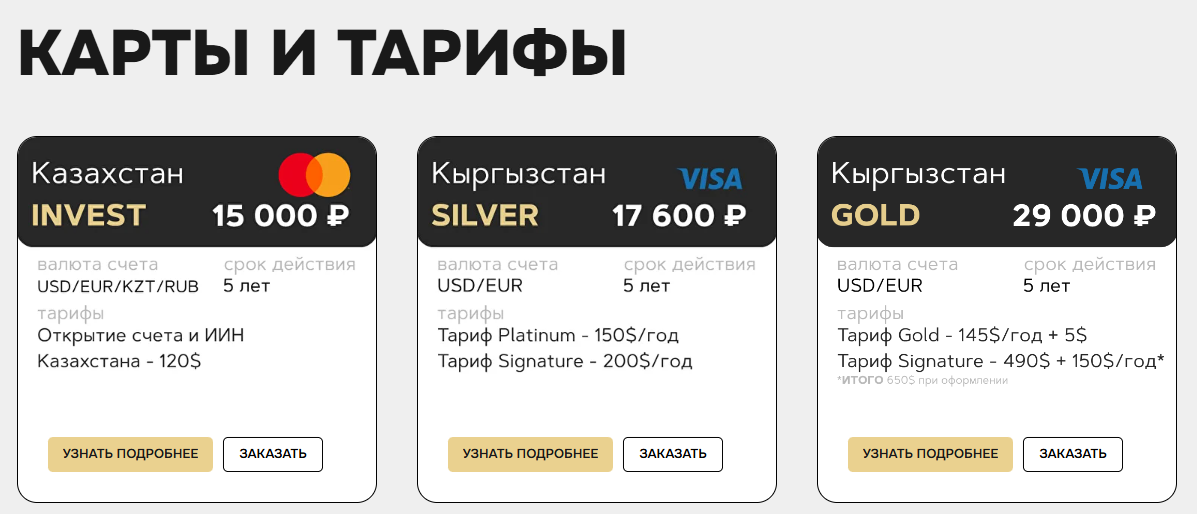The width and height of the screenshot is (1197, 514).
Task: Click the 29 000 ₽ price
Action: [x=1084, y=216]
